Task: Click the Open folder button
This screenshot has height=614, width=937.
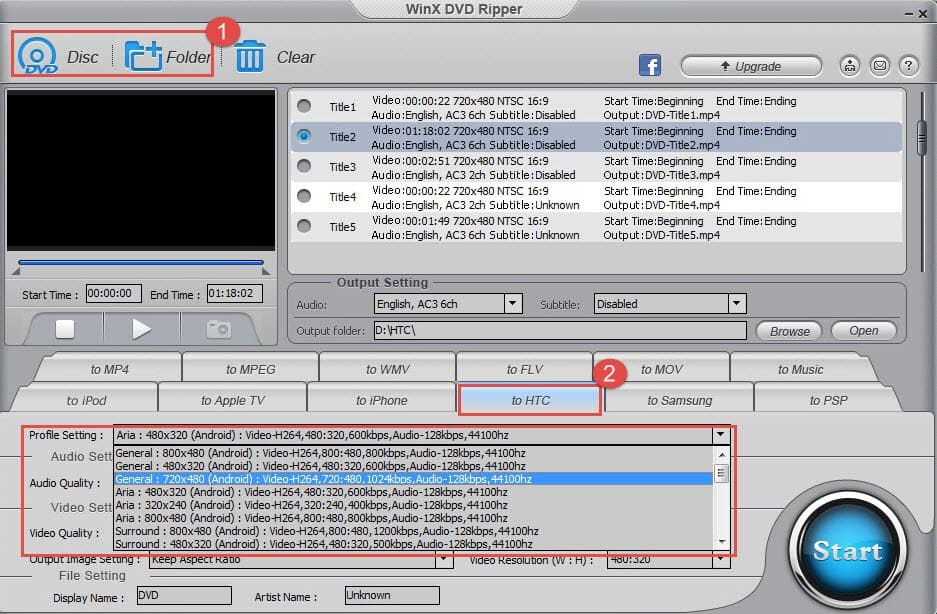Action: coord(863,331)
